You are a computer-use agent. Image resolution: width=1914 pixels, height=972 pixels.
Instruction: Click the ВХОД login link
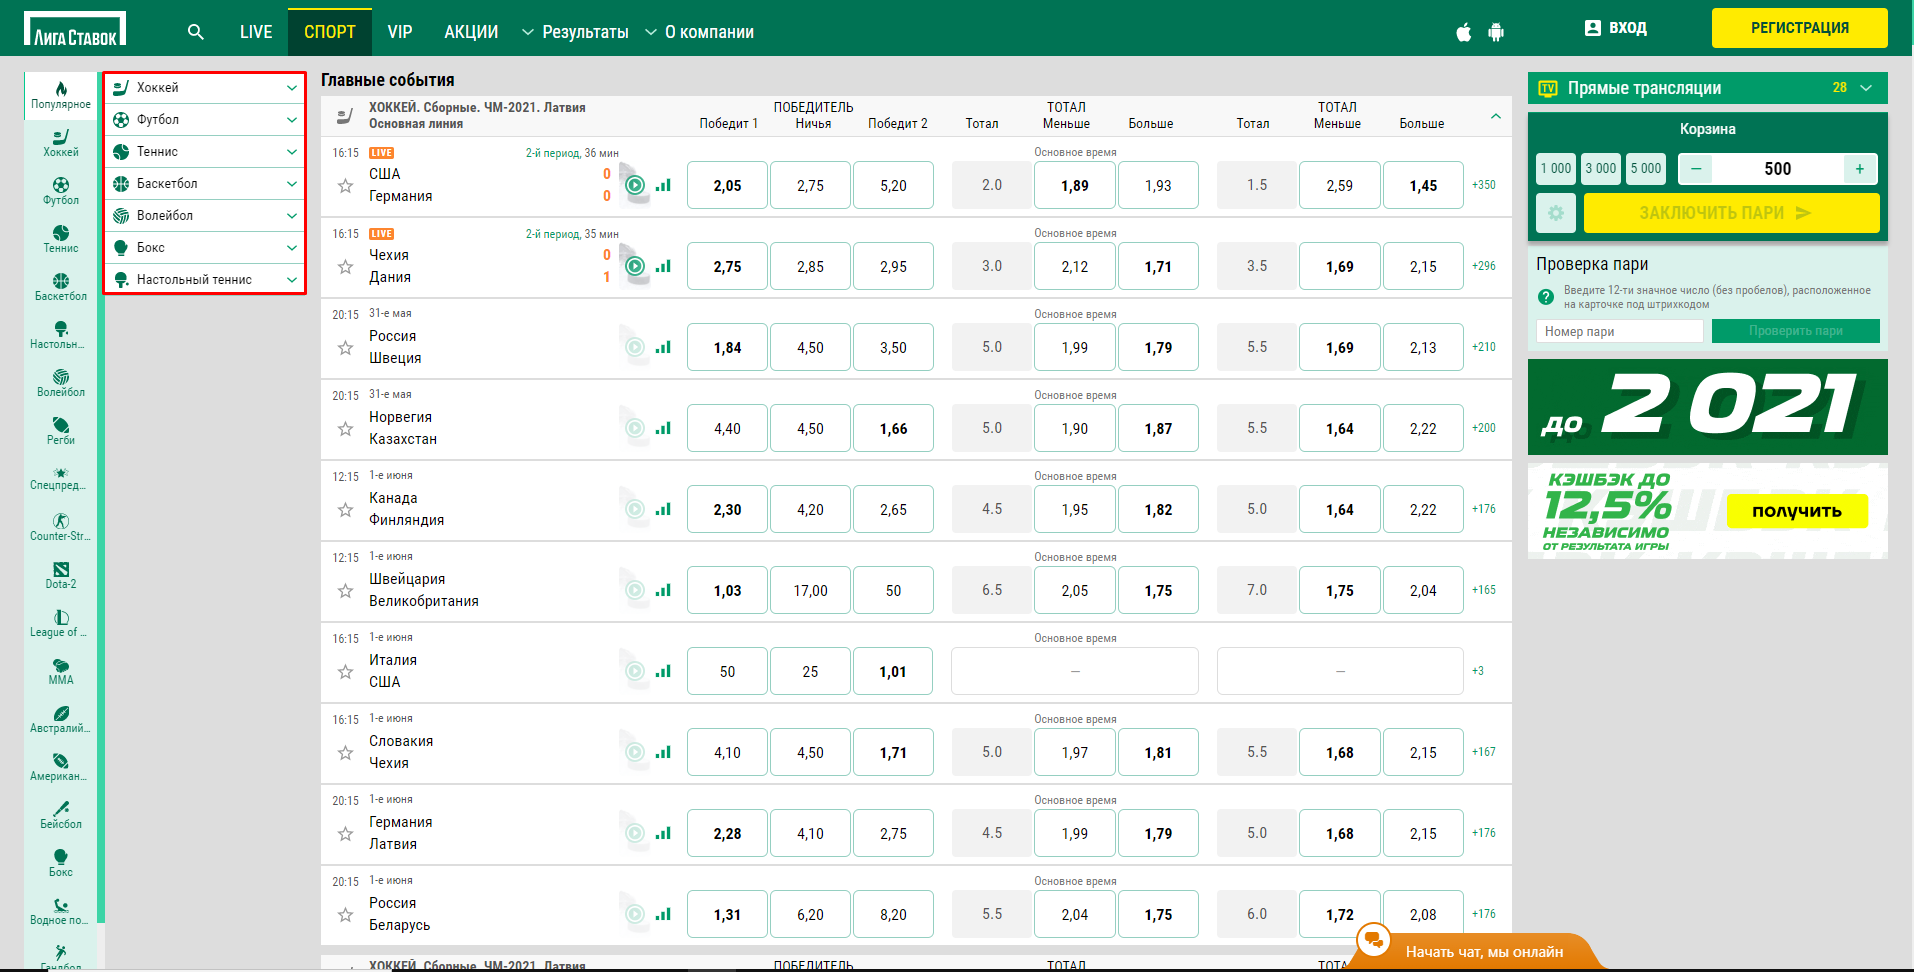click(1616, 28)
